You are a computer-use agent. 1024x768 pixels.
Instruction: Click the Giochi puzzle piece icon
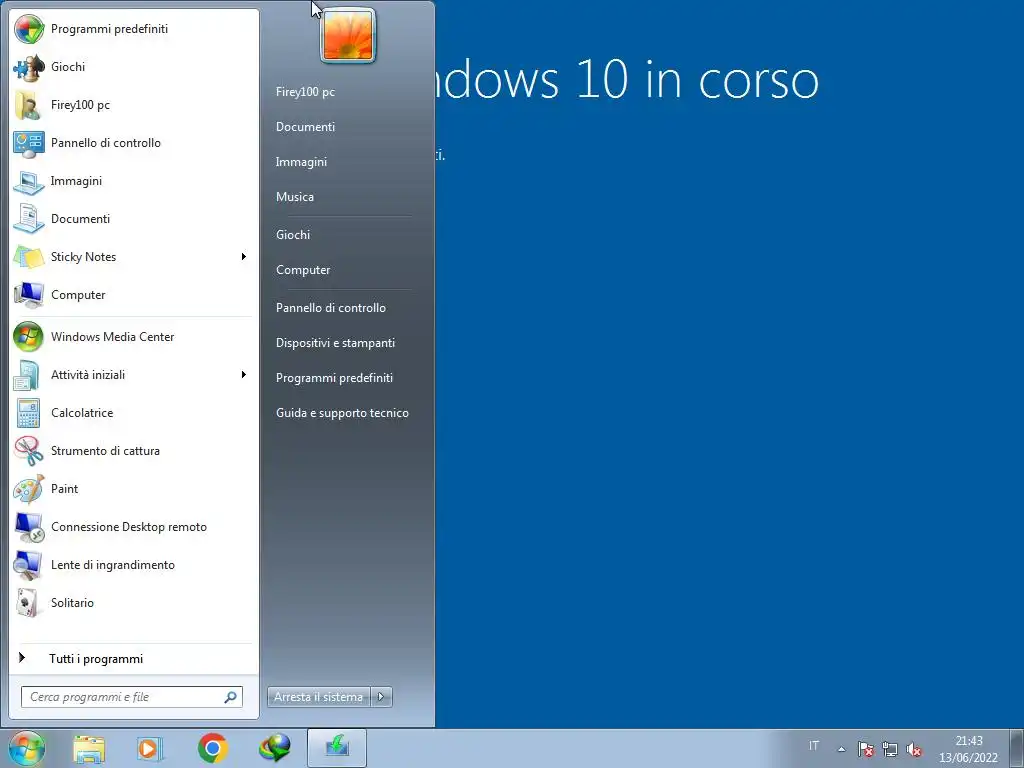[x=29, y=67]
